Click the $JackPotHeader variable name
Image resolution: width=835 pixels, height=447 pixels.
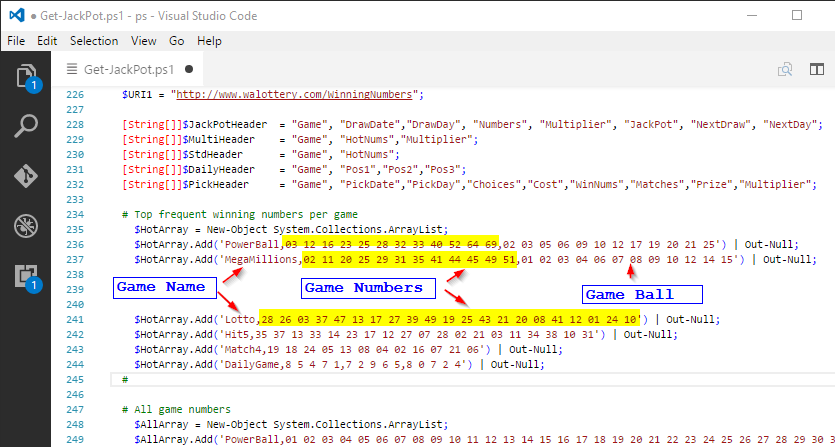(x=225, y=125)
